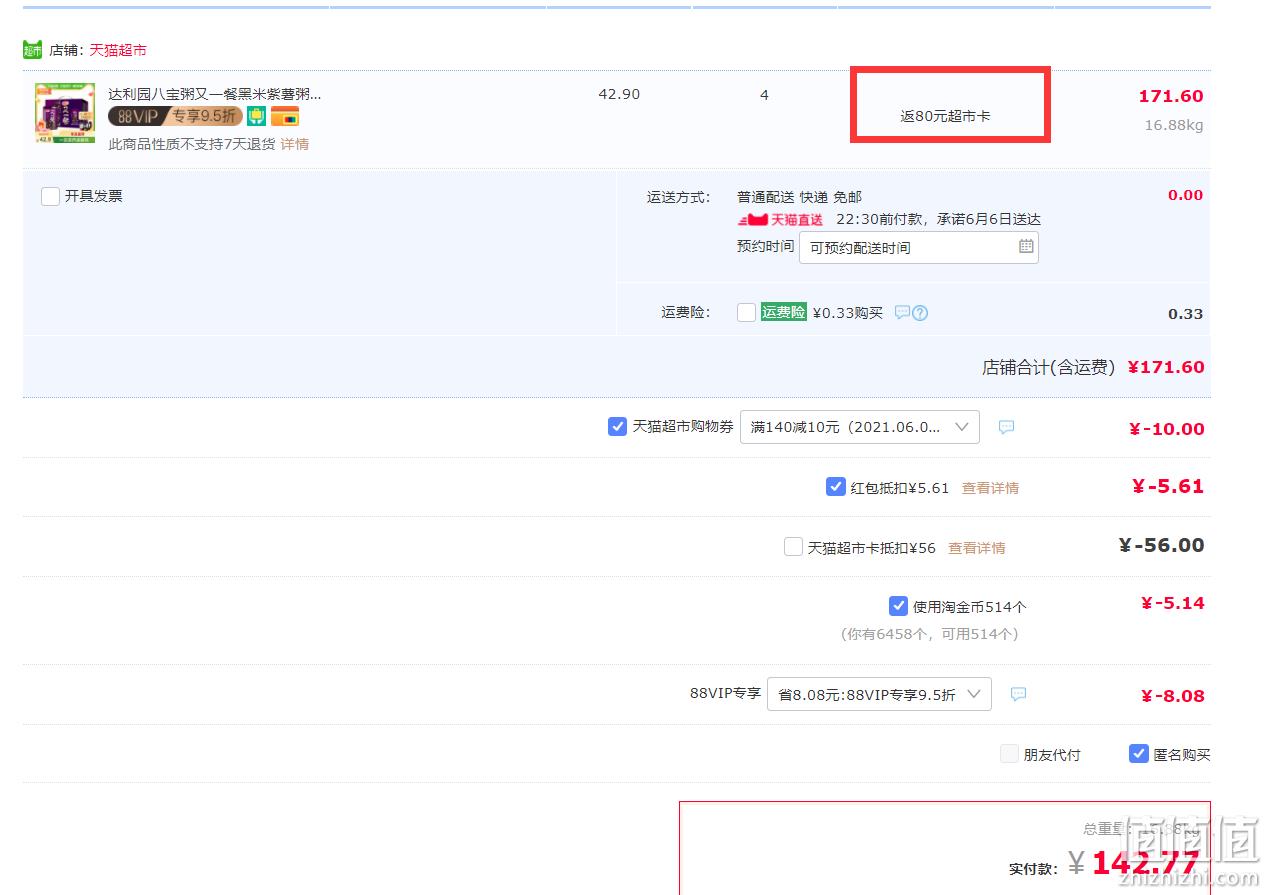The image size is (1268, 895).
Task: Click the shipping fee 0.00
Action: tap(1186, 195)
